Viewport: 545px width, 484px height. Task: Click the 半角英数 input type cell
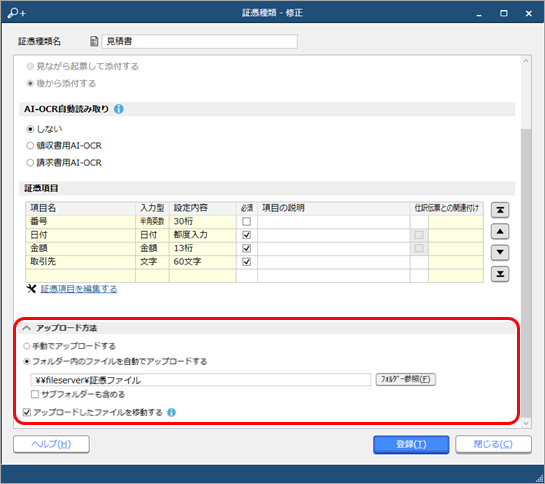point(152,221)
